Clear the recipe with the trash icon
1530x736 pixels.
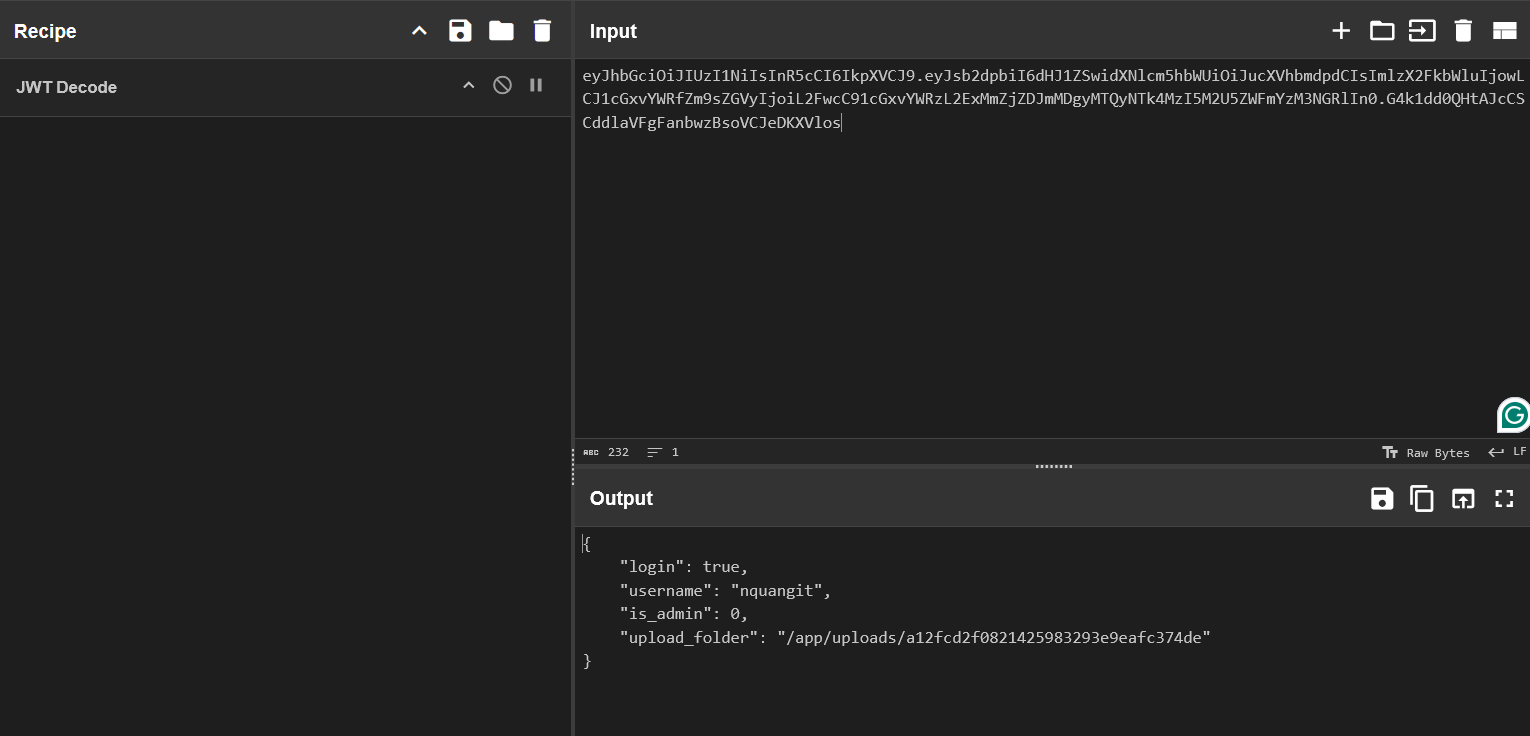[x=542, y=31]
